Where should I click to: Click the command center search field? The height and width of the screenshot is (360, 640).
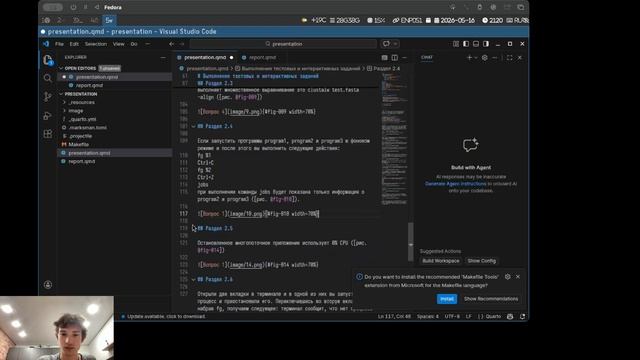283,44
